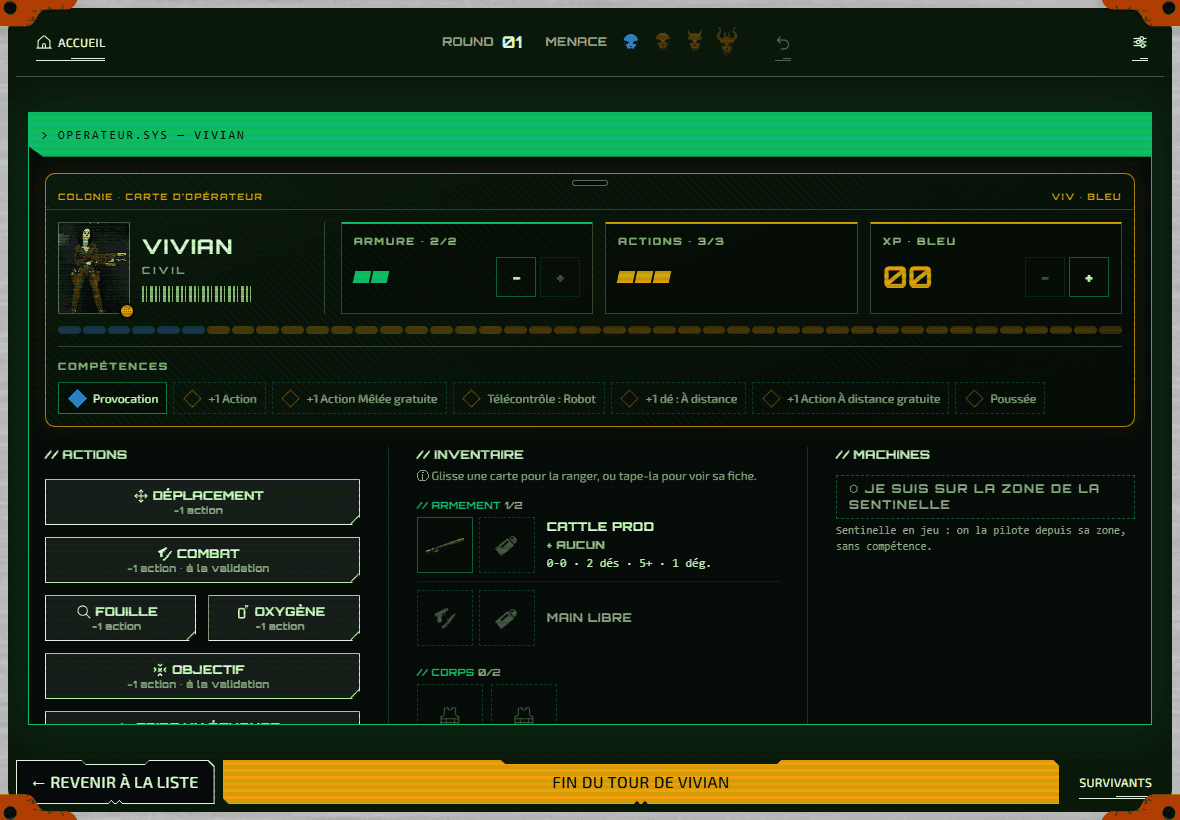Tap the first CORPS armor slot
Image resolution: width=1180 pixels, height=820 pixels.
click(450, 705)
